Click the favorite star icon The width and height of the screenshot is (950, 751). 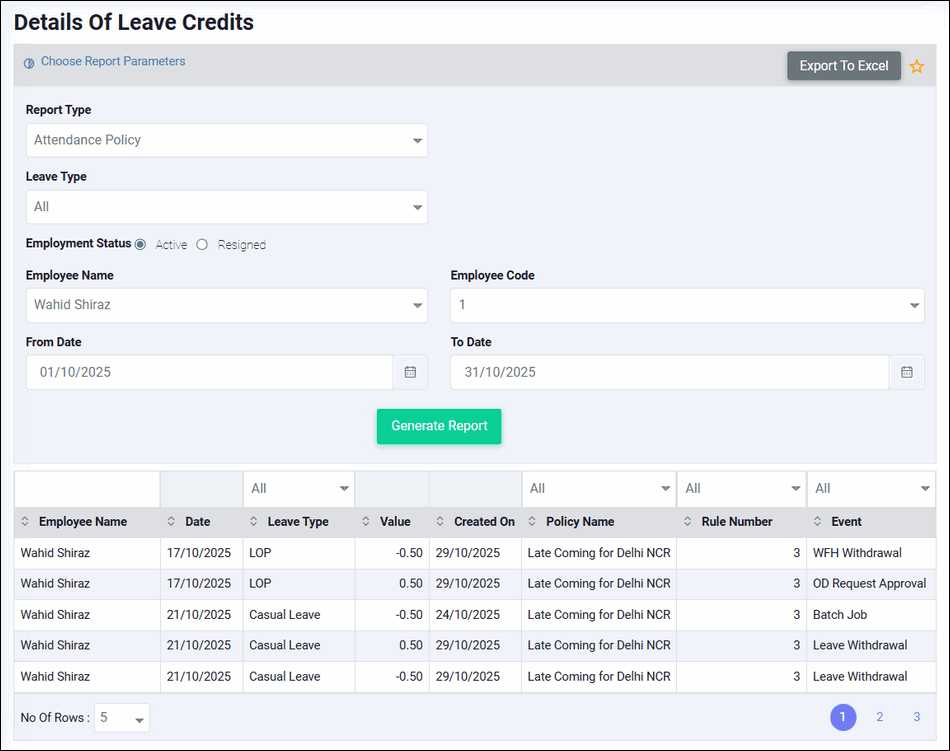click(916, 66)
